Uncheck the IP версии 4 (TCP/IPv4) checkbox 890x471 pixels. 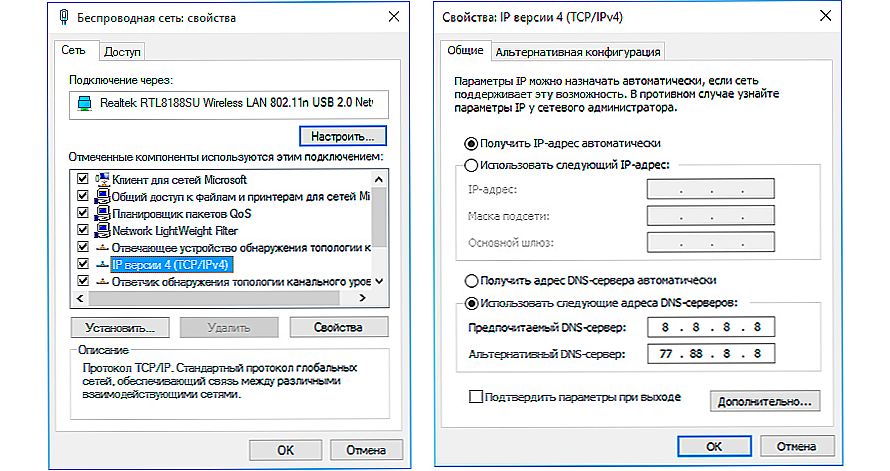tap(83, 264)
